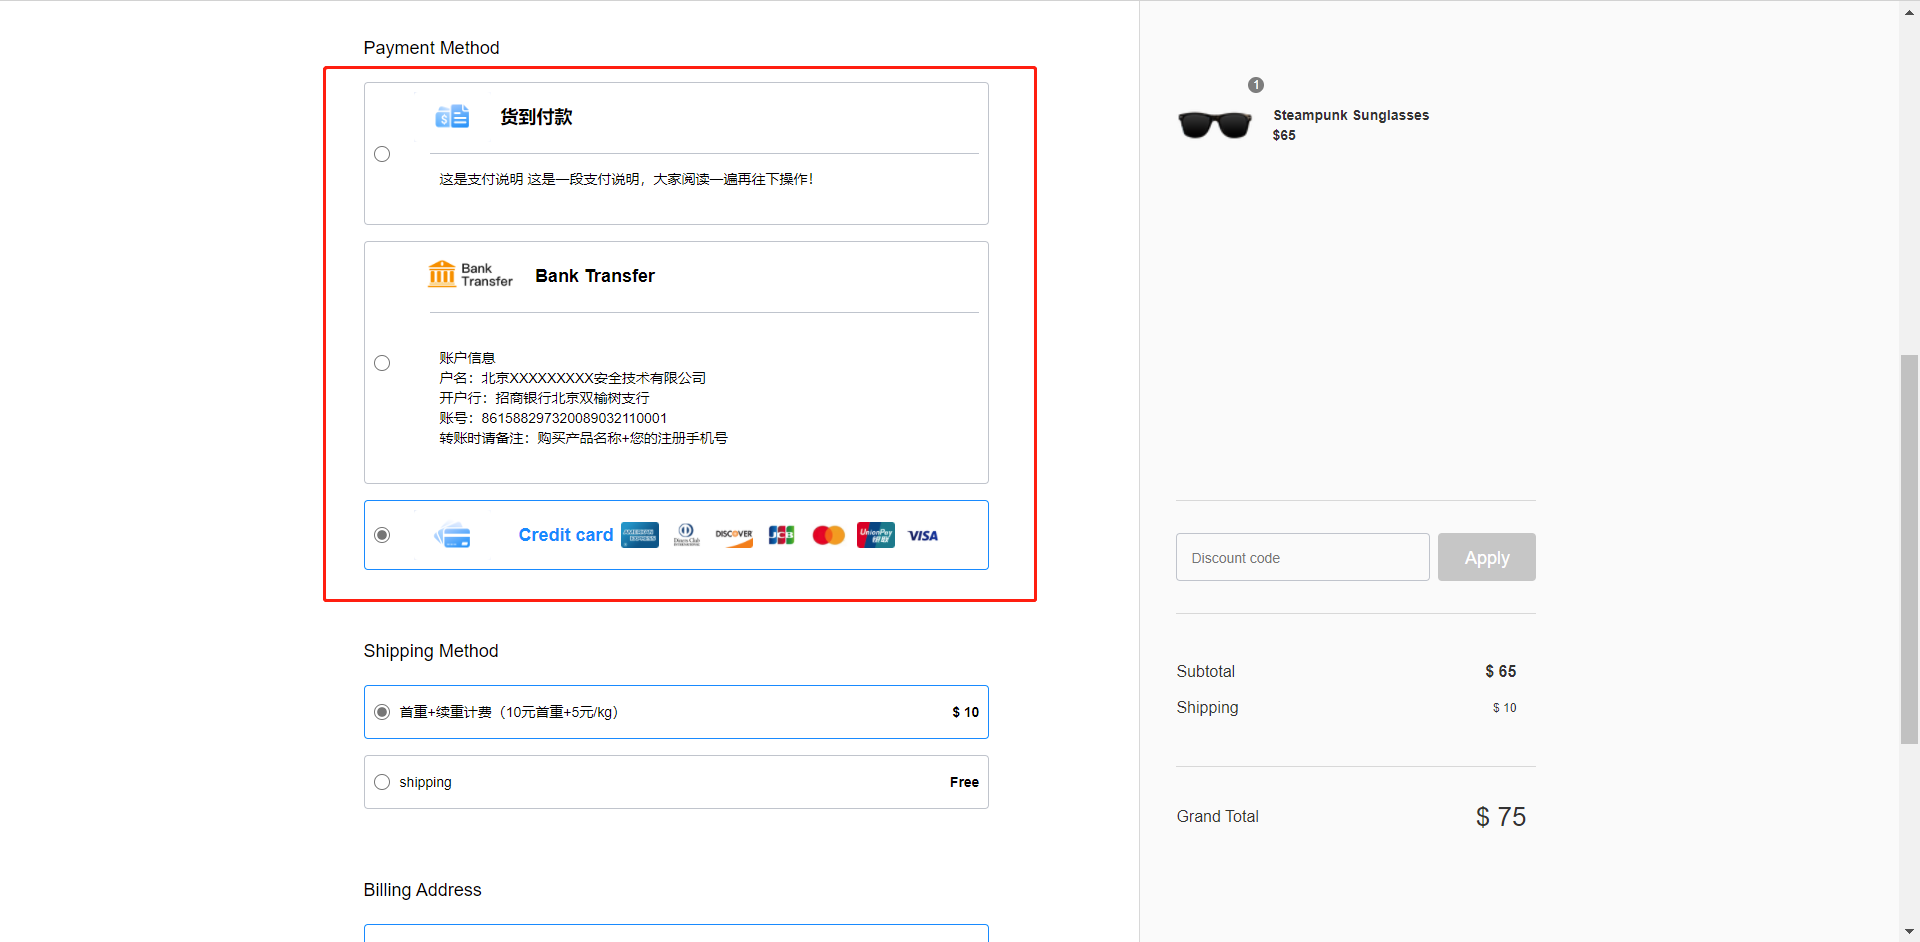Click the Discover card logo

click(x=733, y=535)
